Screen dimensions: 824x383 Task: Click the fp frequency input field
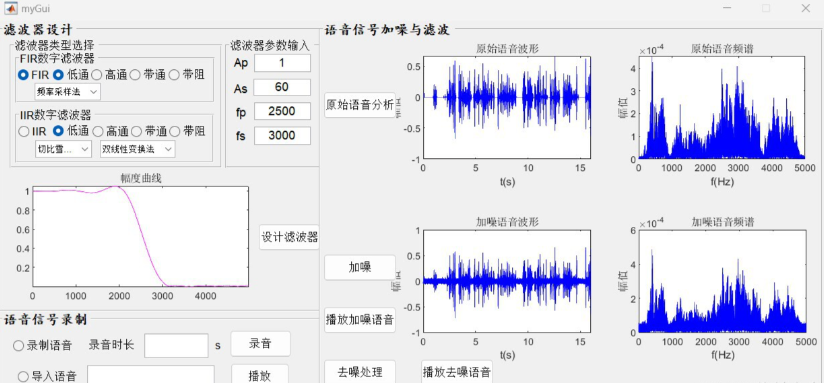(282, 111)
